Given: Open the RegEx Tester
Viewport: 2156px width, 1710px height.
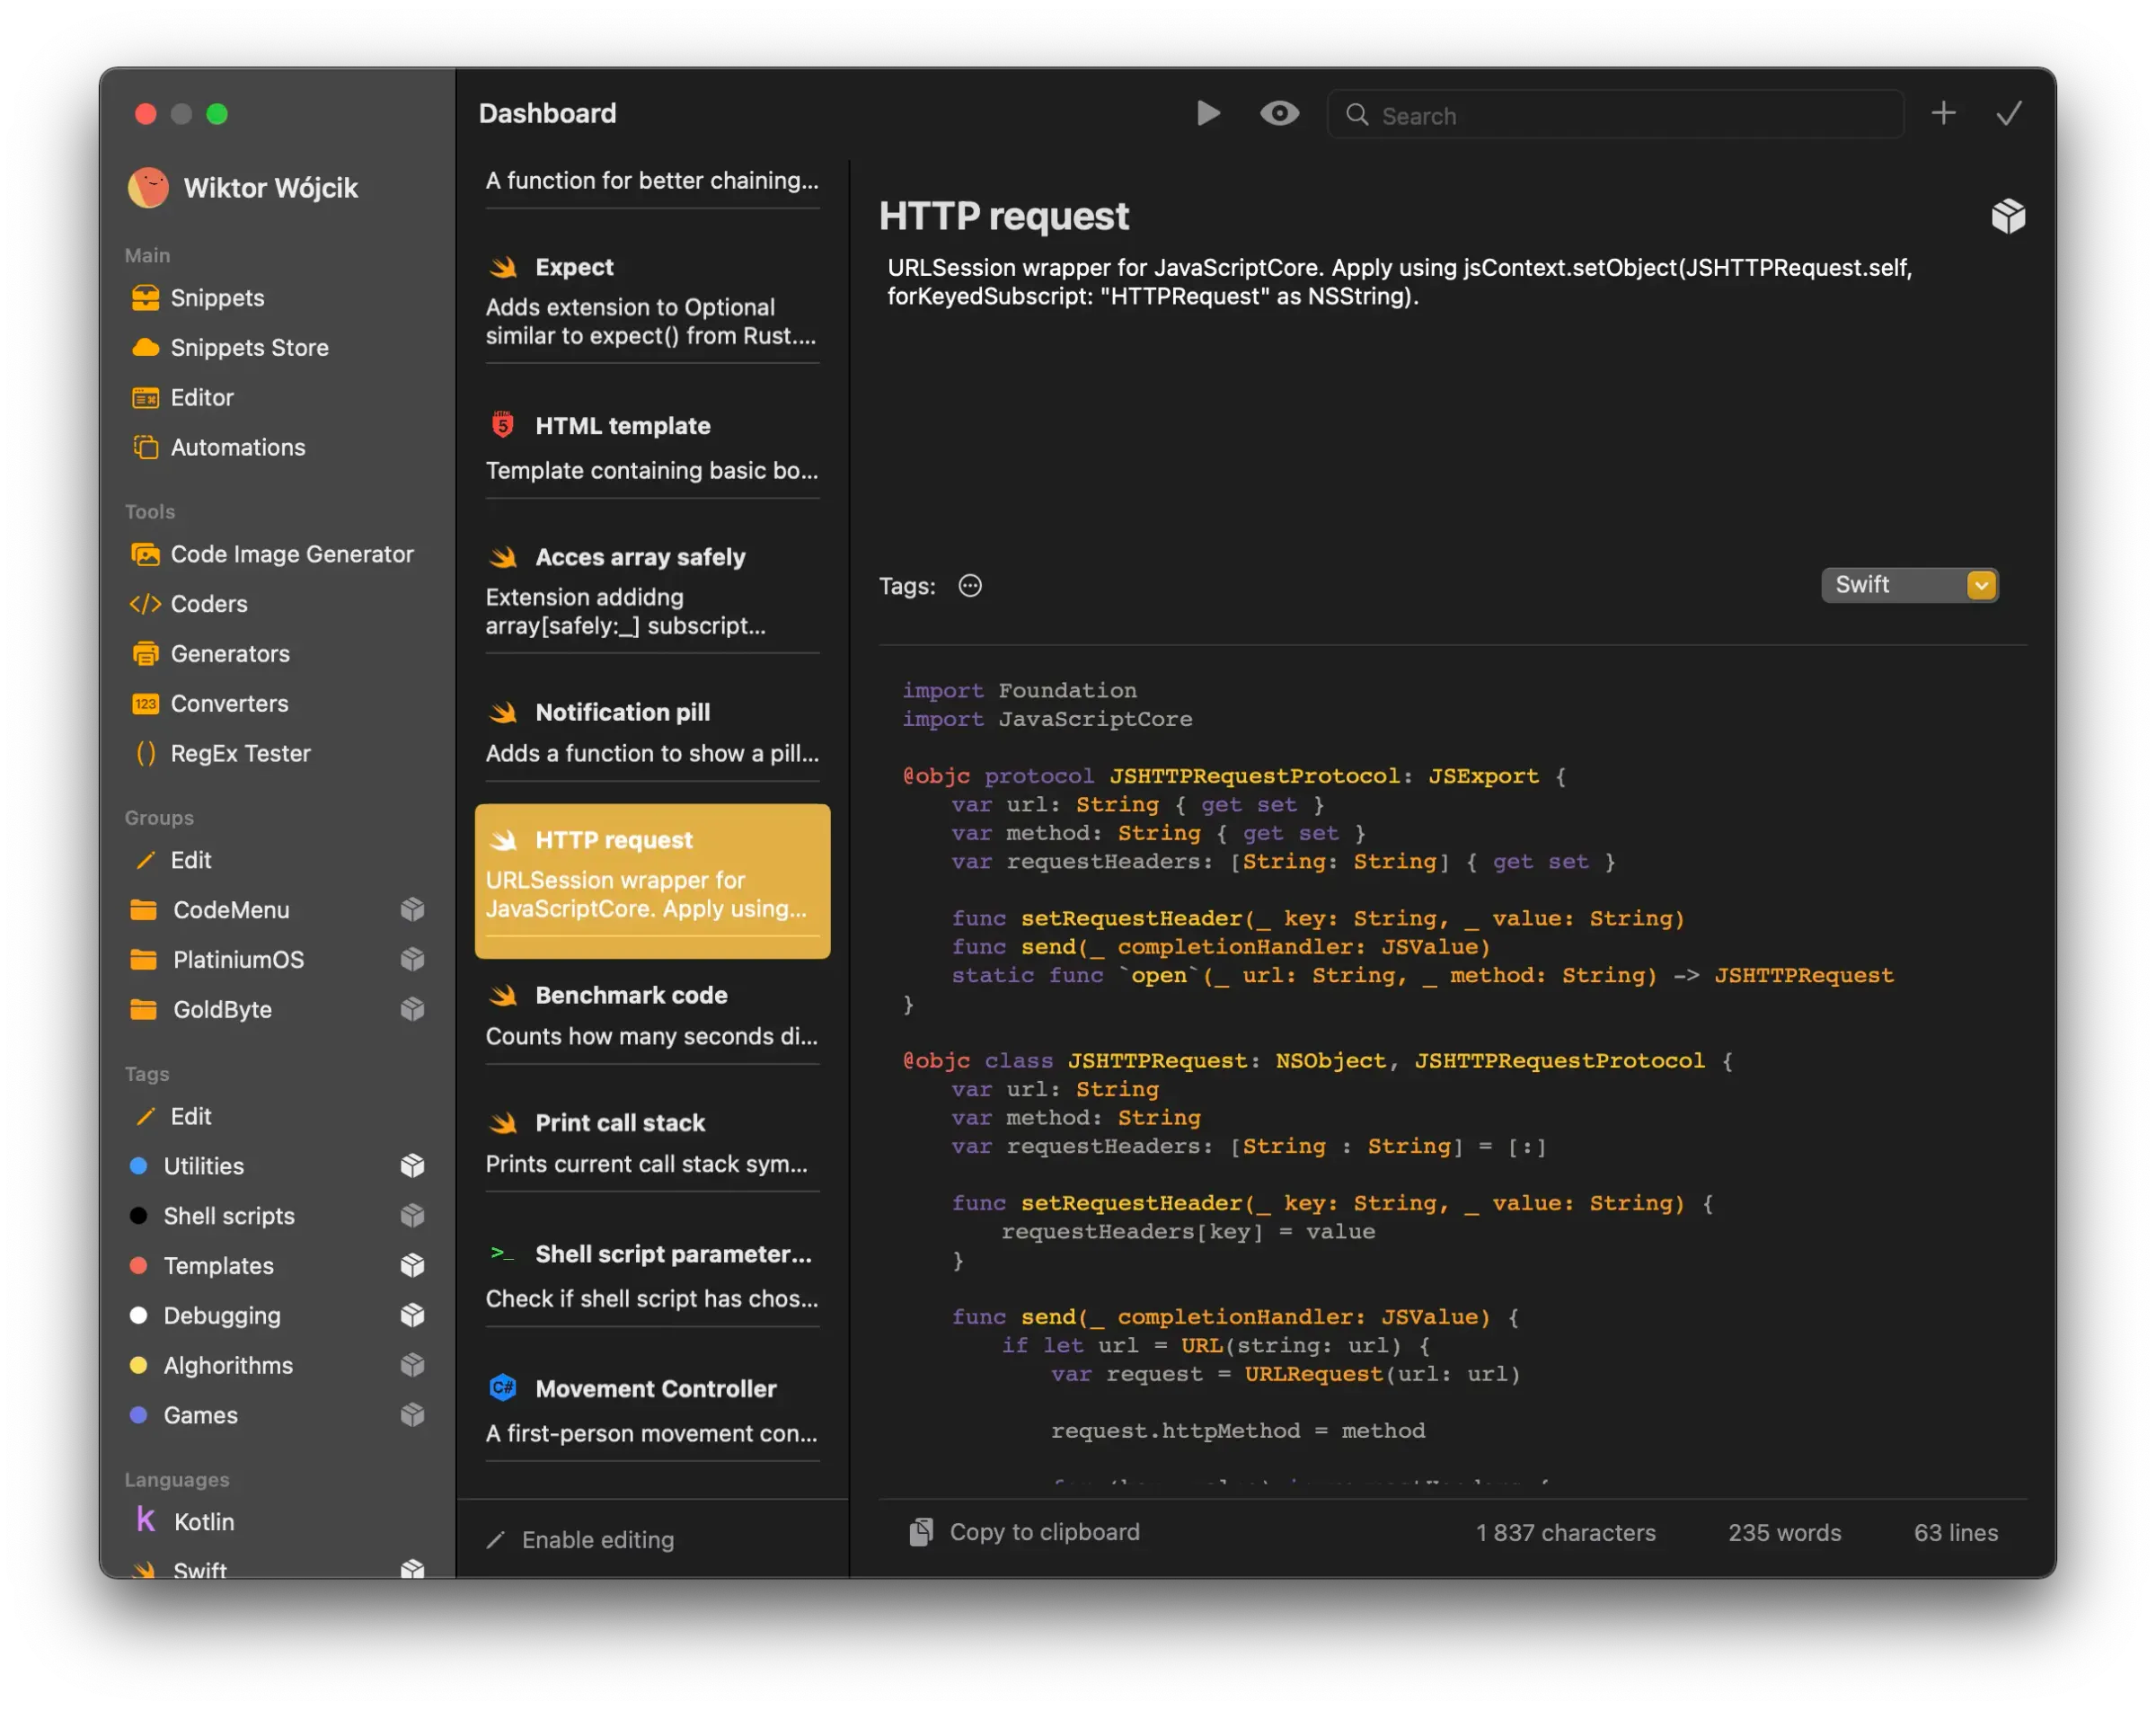Looking at the screenshot, I should (x=241, y=753).
